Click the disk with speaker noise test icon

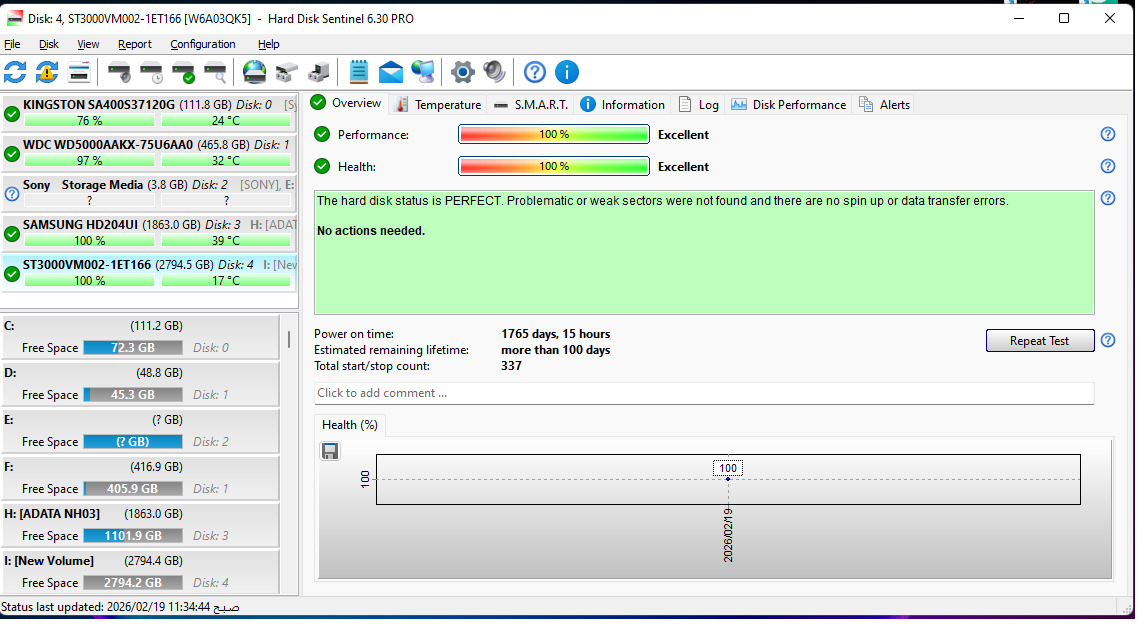pyautogui.click(x=119, y=72)
